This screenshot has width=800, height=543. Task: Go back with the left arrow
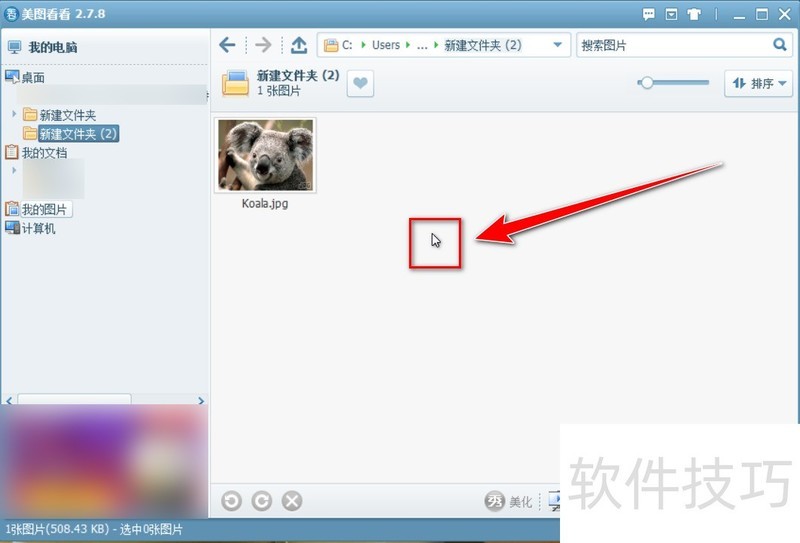point(228,45)
